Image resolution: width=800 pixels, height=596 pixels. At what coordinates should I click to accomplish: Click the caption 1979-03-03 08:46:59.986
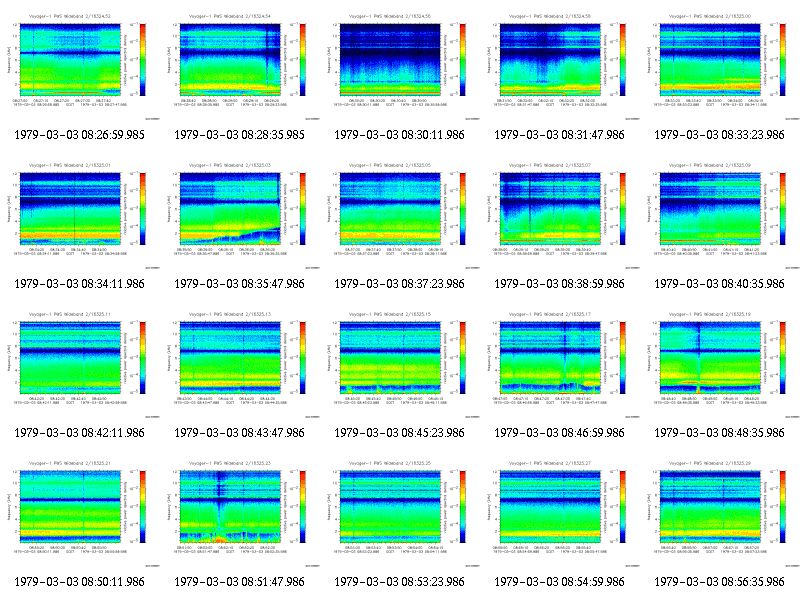pos(559,433)
